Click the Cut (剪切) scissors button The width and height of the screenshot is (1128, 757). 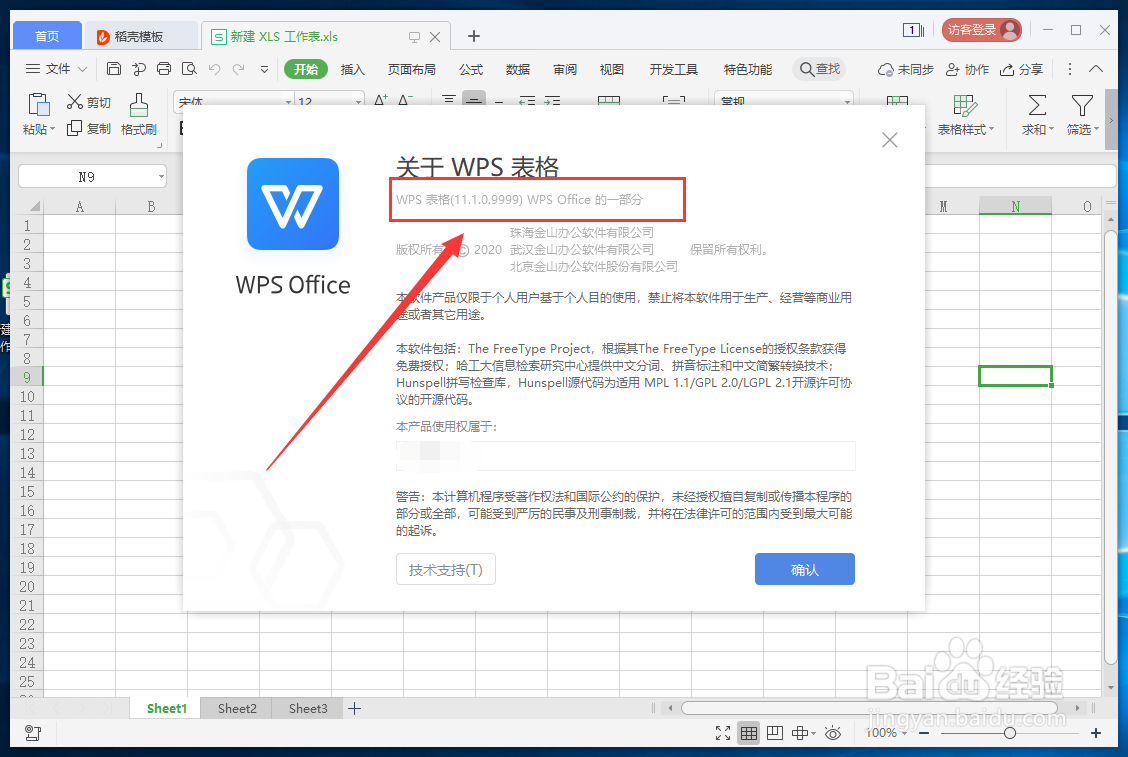point(88,102)
